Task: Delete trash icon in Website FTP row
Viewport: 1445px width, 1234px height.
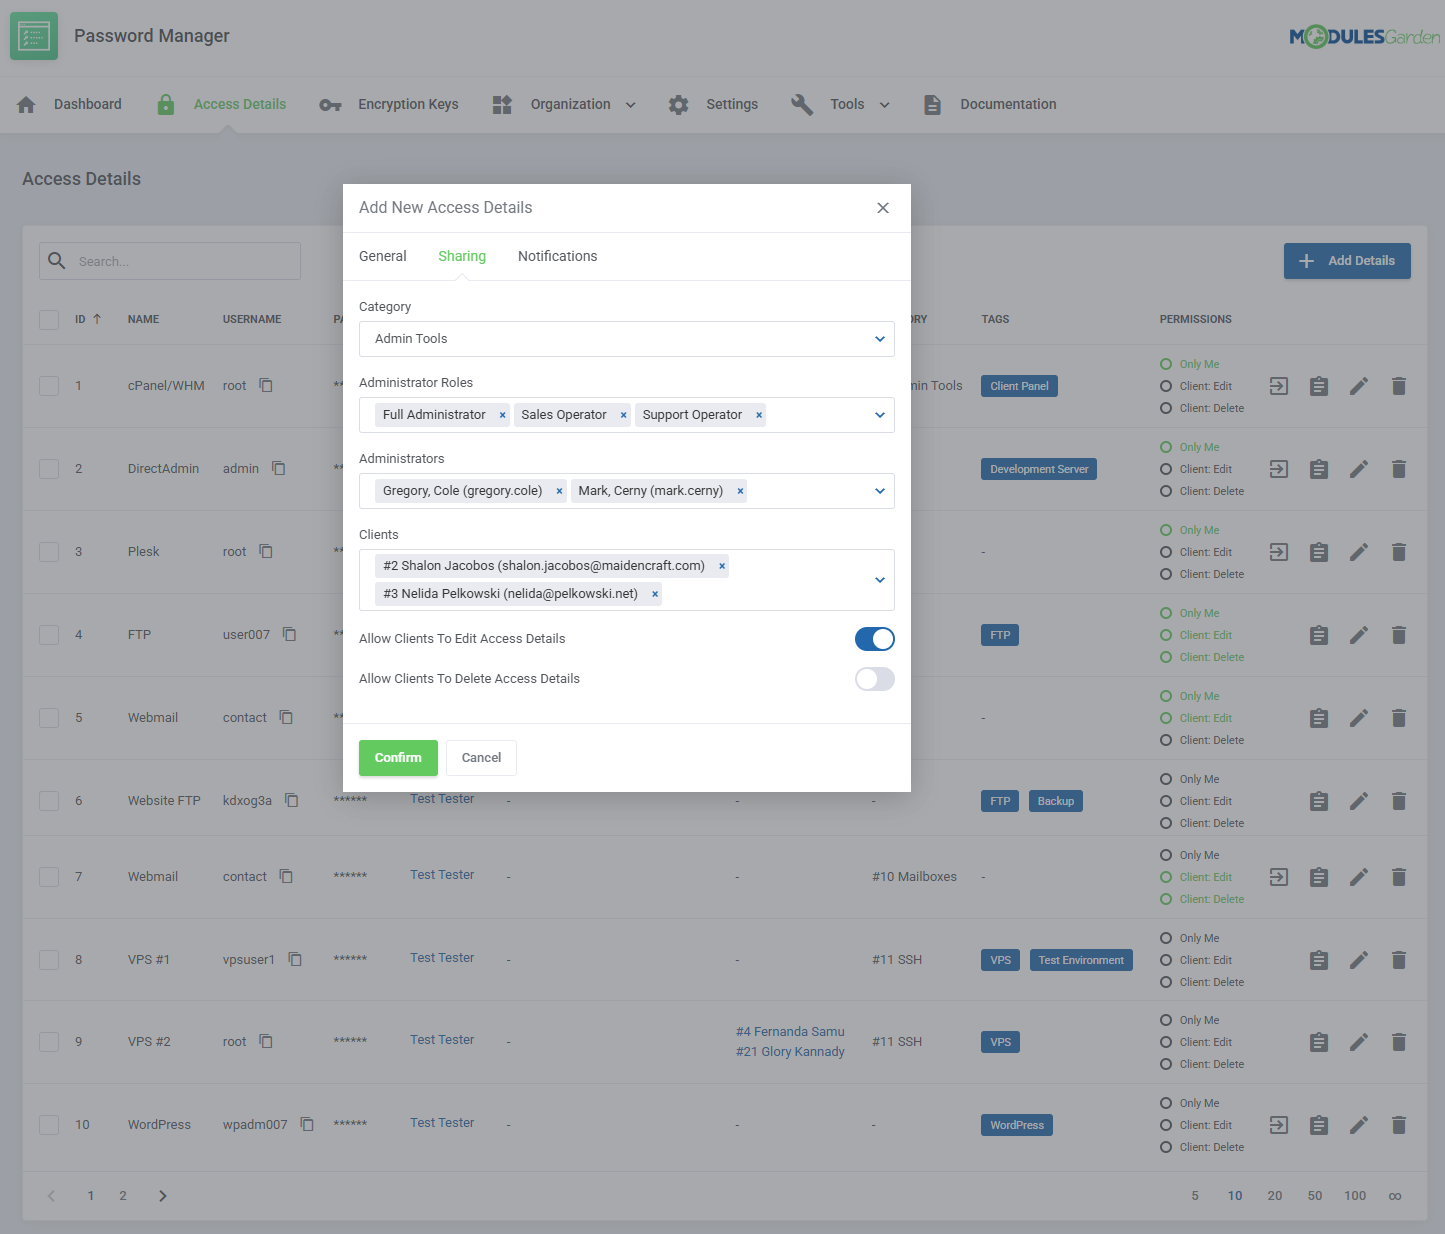Action: point(1399,801)
